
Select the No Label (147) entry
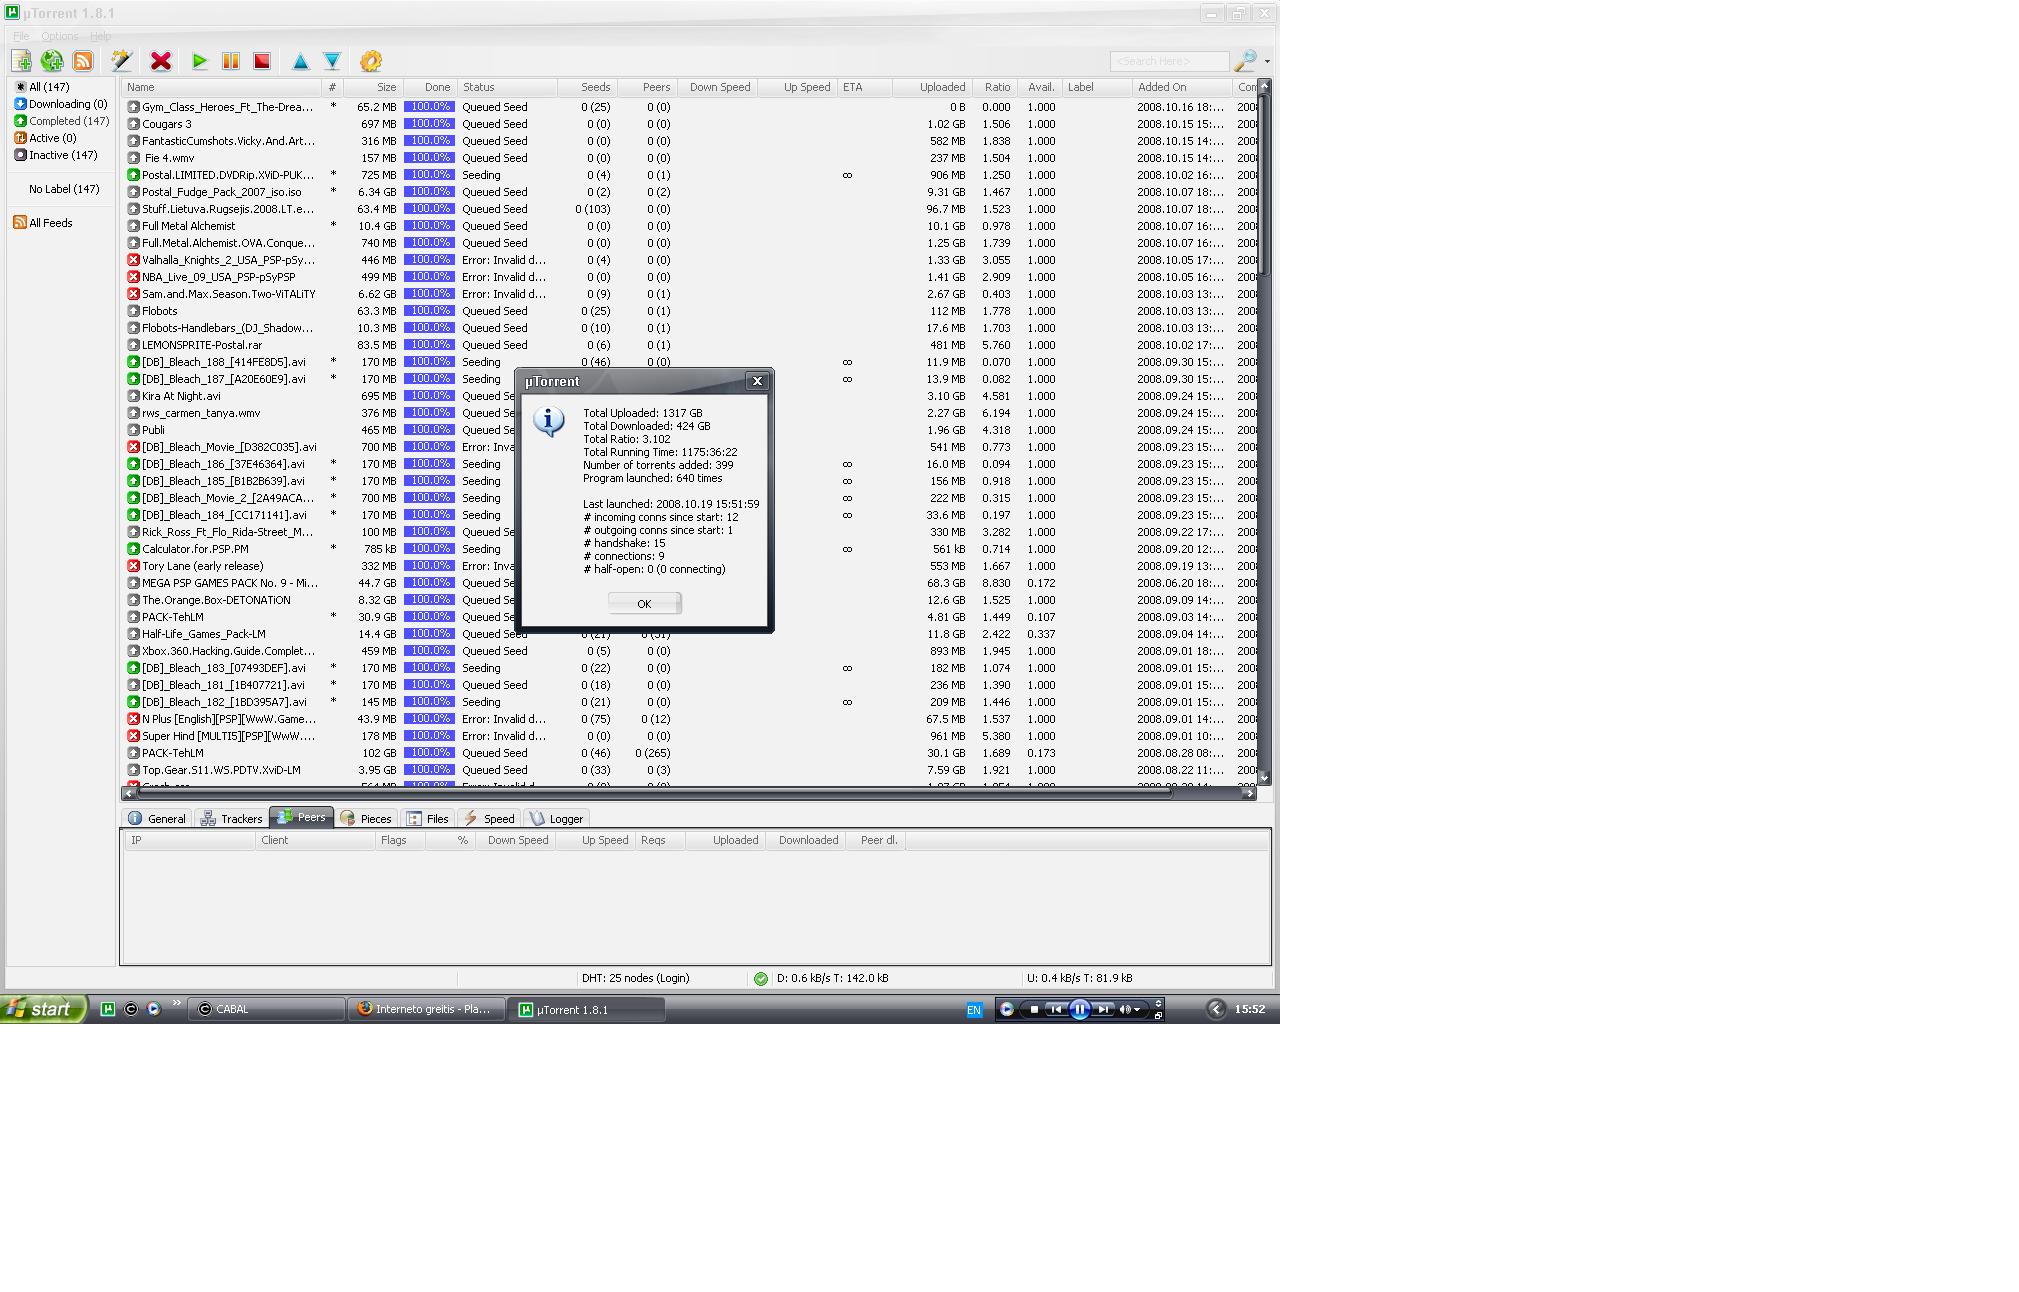[x=64, y=189]
